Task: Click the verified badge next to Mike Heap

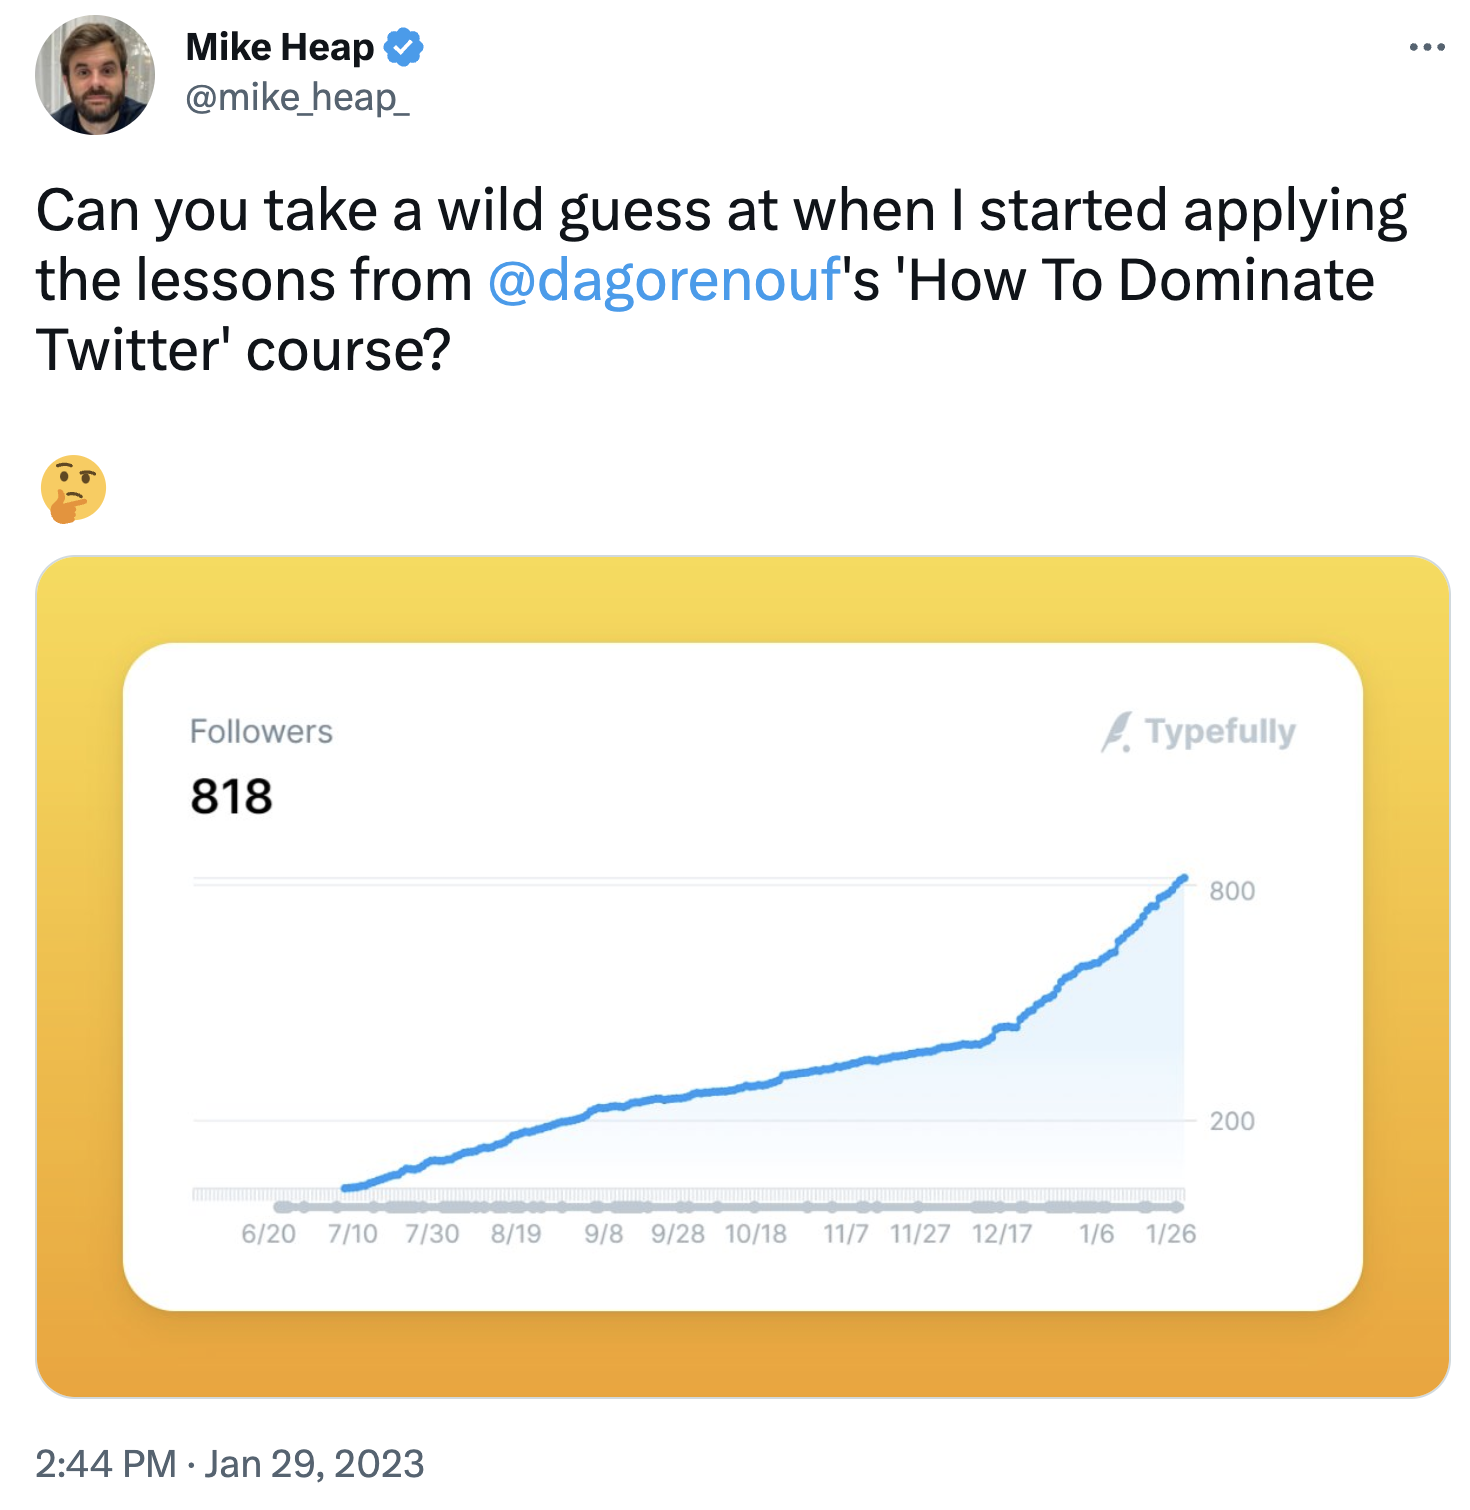Action: (403, 46)
